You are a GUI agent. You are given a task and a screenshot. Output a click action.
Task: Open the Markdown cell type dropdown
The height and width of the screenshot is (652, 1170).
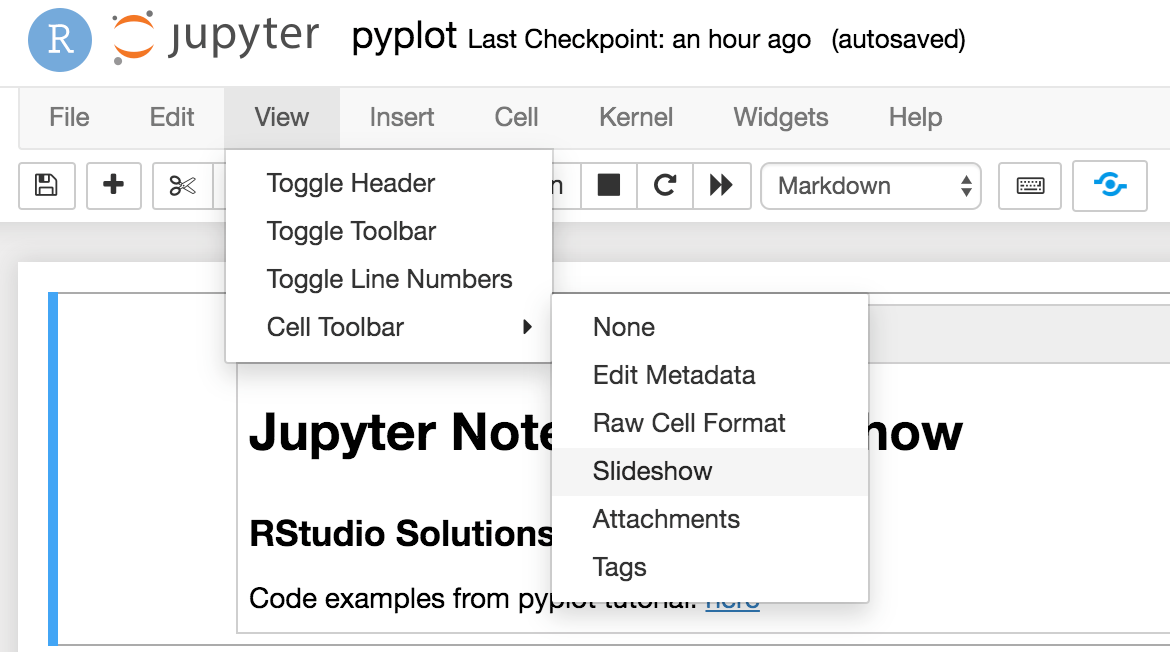869,186
